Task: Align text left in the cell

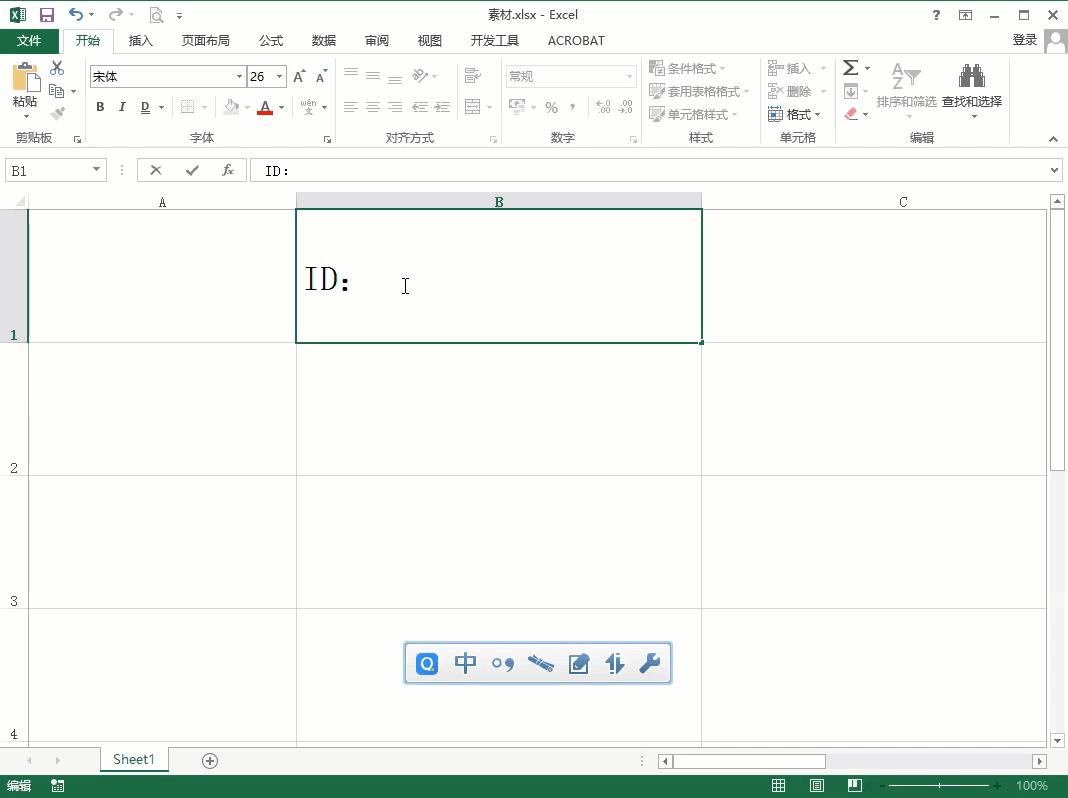Action: click(351, 107)
